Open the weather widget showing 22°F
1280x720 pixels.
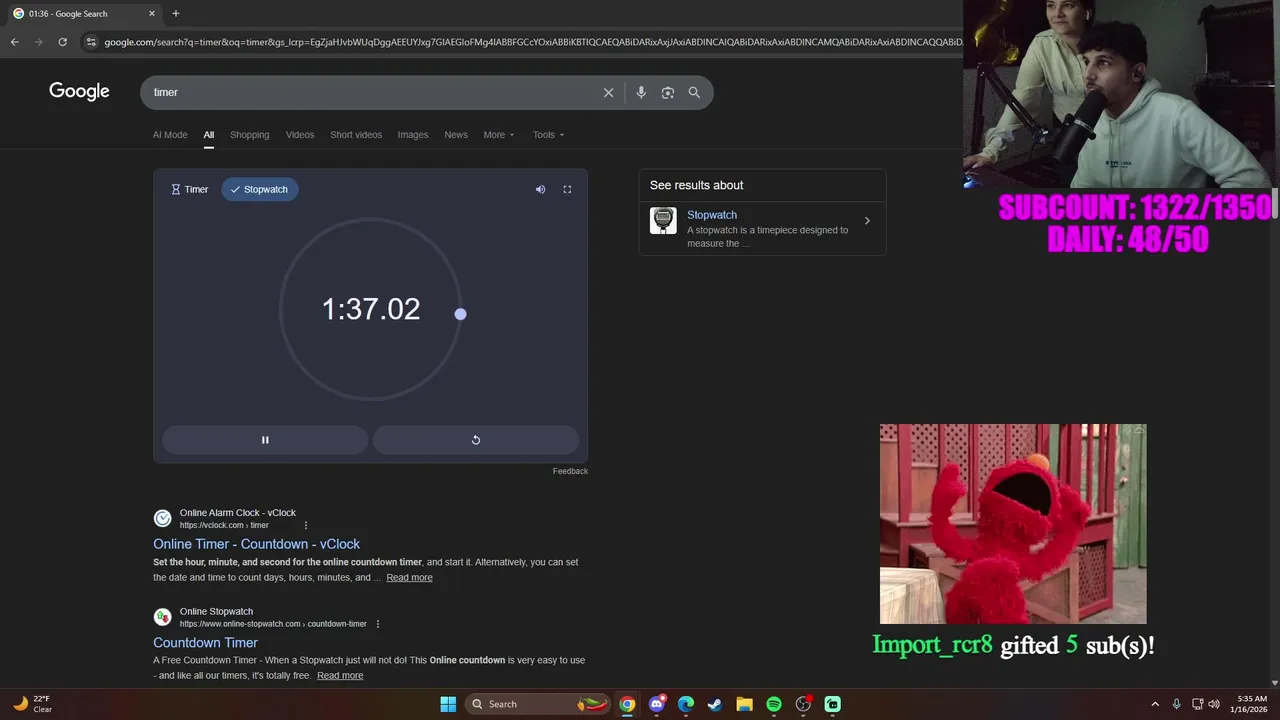pyautogui.click(x=32, y=704)
